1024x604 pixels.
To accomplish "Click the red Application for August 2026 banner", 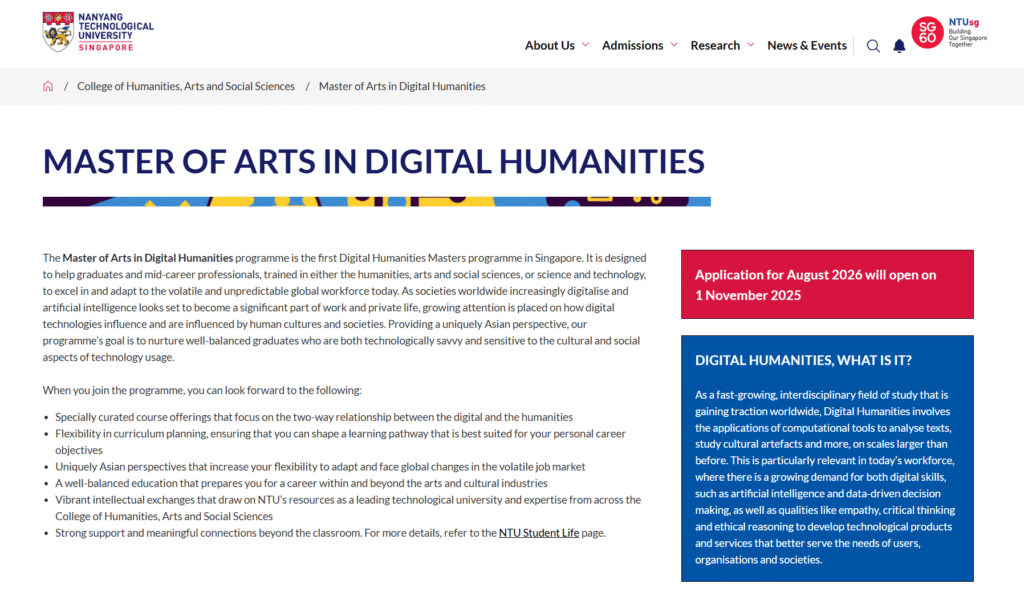I will tap(826, 285).
